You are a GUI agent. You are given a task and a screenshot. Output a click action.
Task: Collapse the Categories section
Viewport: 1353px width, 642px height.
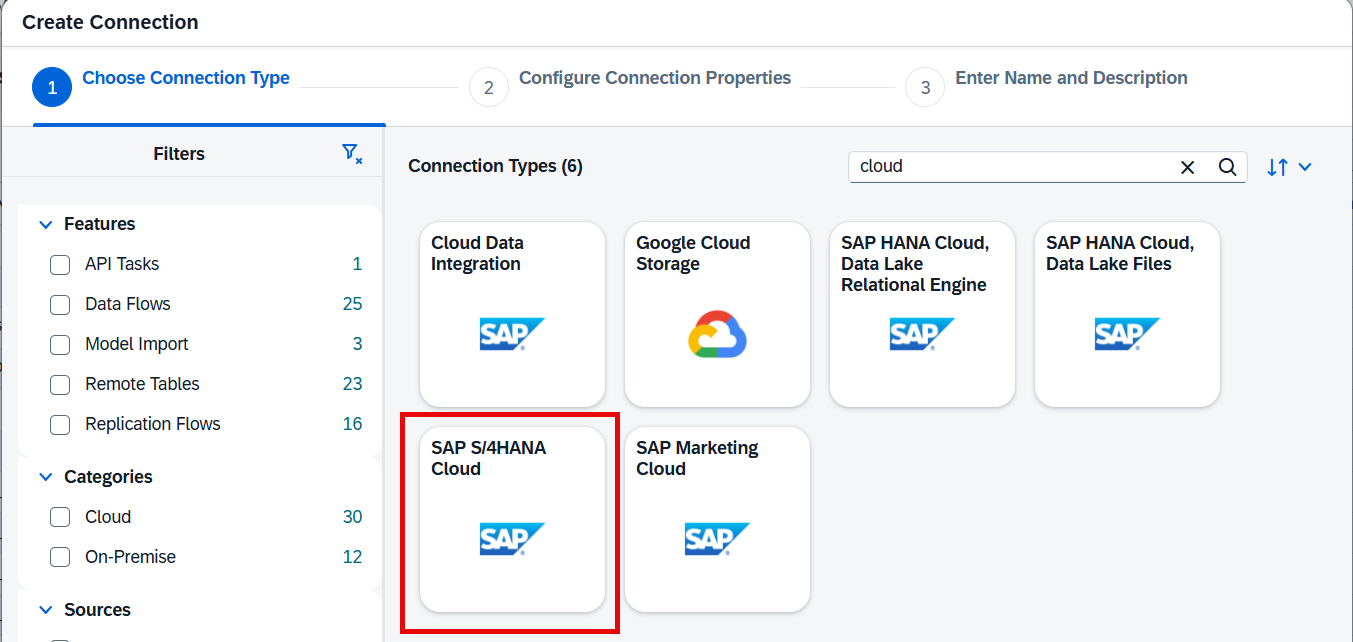pos(45,477)
